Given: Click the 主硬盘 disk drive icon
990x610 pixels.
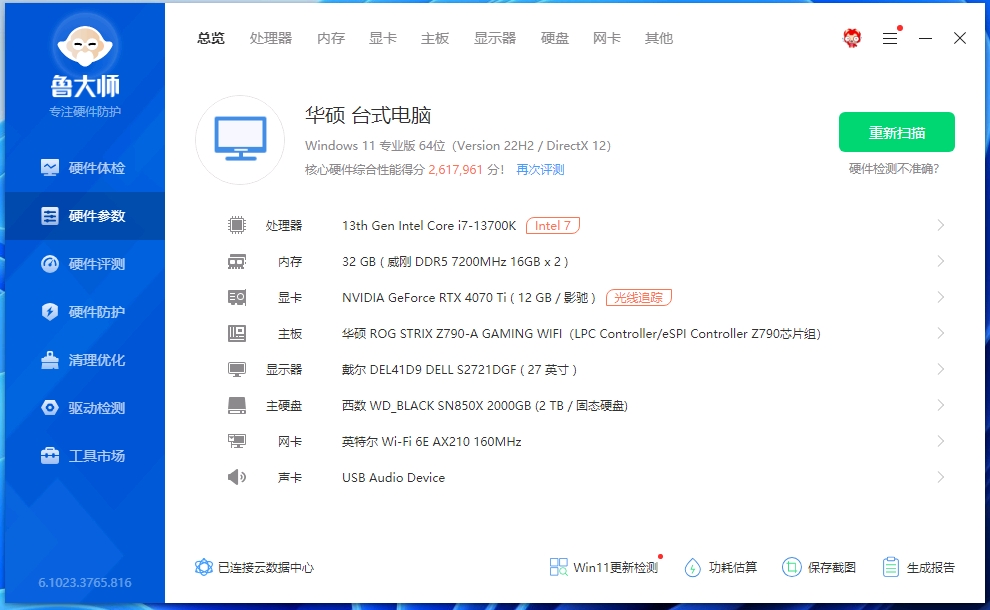Looking at the screenshot, I should click(237, 405).
